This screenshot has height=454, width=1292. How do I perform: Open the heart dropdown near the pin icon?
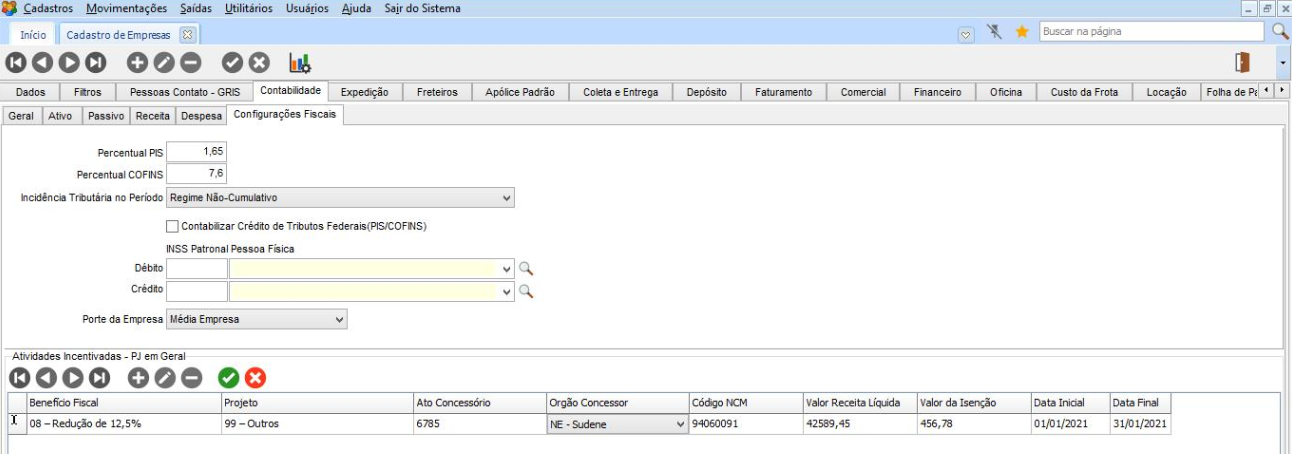click(966, 33)
